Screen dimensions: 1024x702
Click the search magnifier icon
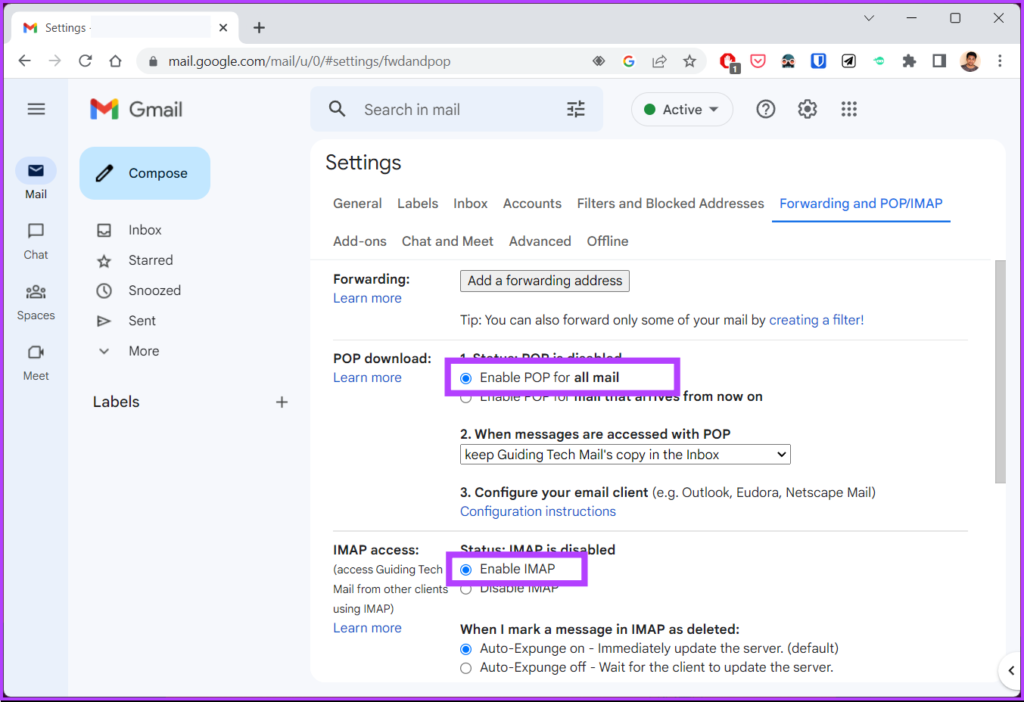click(x=337, y=109)
